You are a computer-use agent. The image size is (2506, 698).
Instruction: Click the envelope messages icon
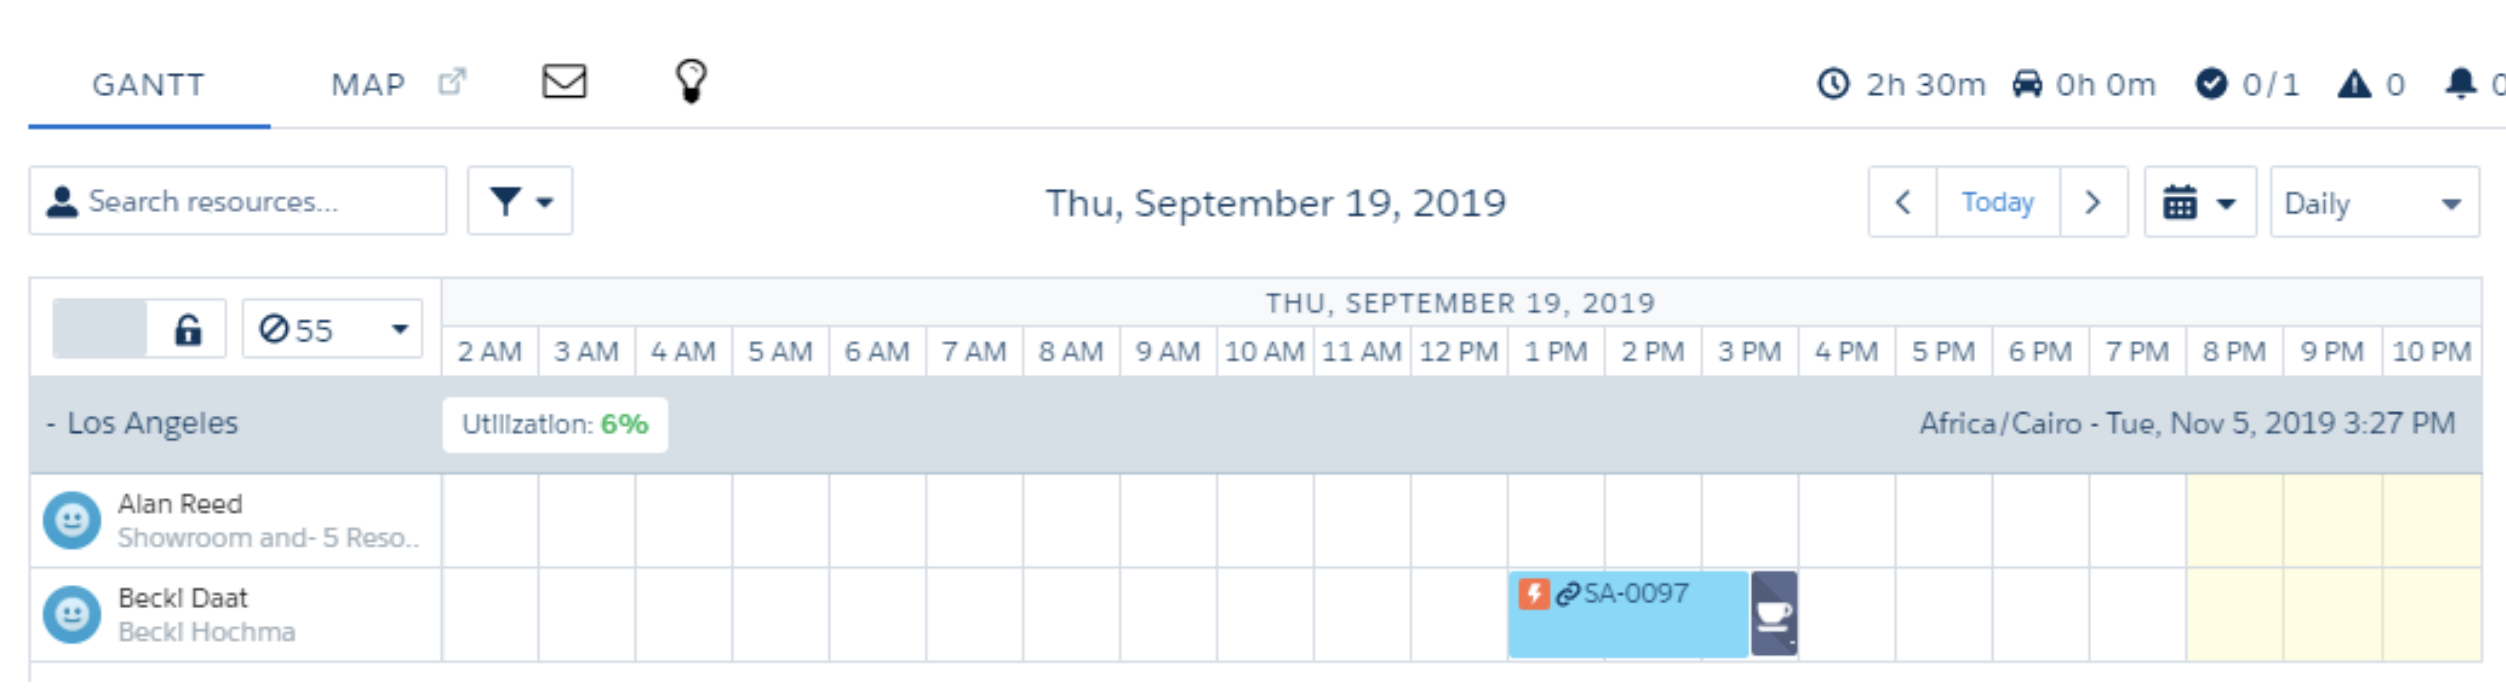click(x=564, y=82)
